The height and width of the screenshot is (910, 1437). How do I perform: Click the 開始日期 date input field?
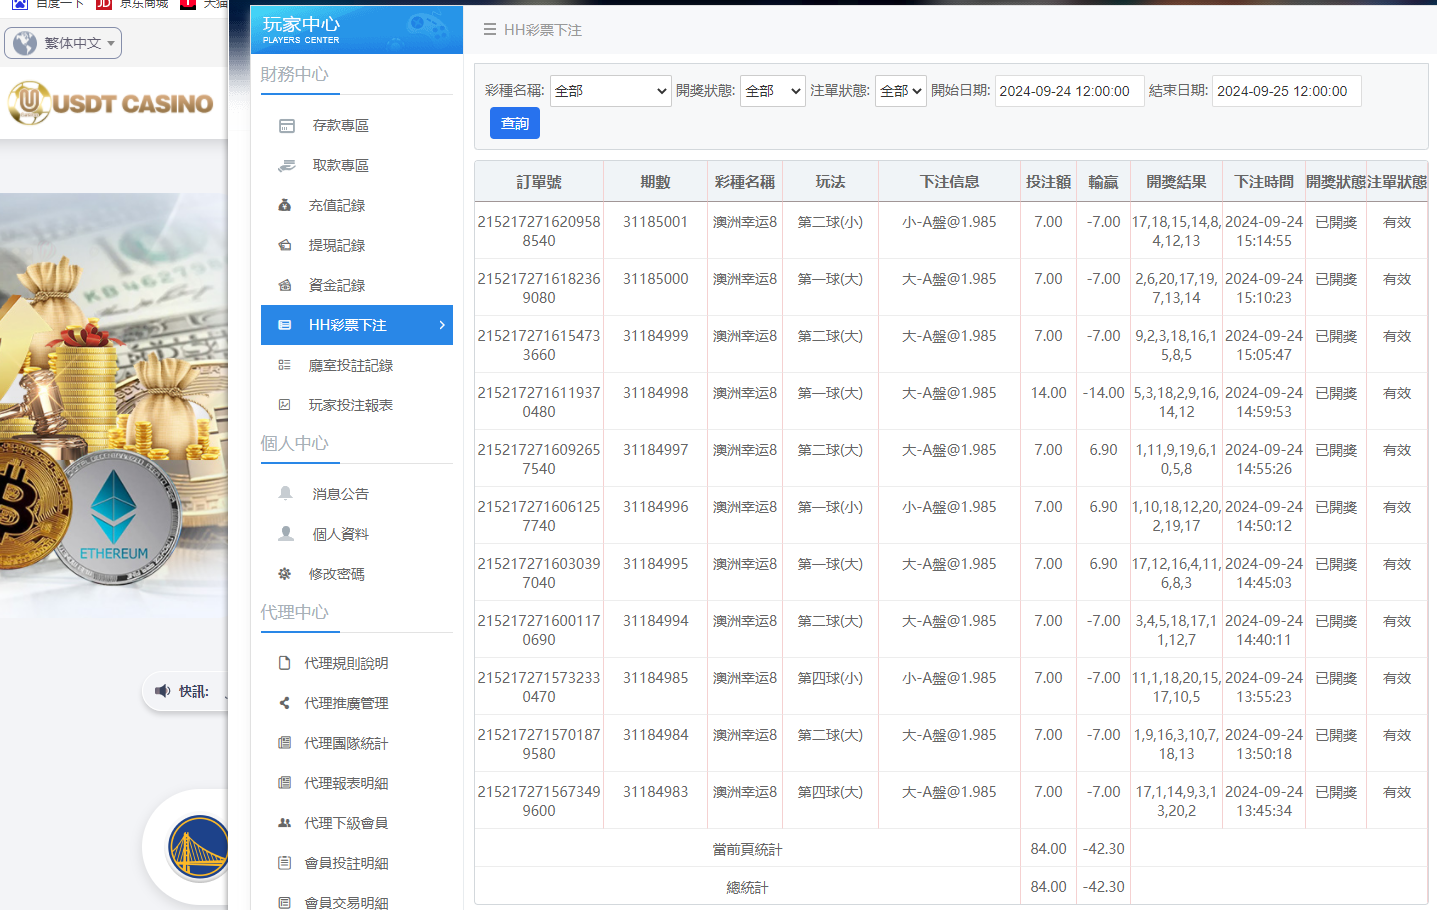pyautogui.click(x=1068, y=91)
